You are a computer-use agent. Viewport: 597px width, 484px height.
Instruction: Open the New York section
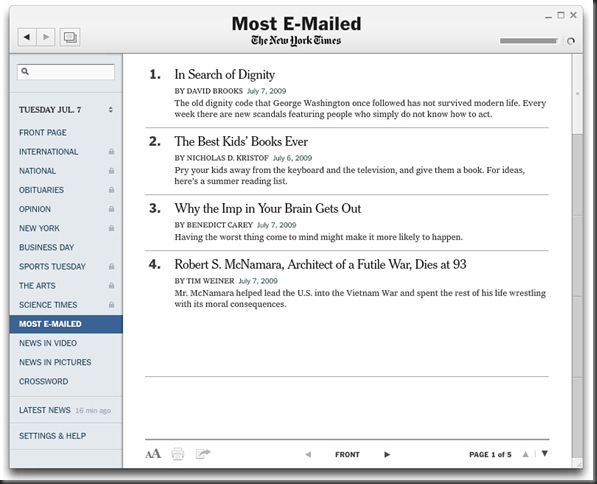pyautogui.click(x=39, y=228)
